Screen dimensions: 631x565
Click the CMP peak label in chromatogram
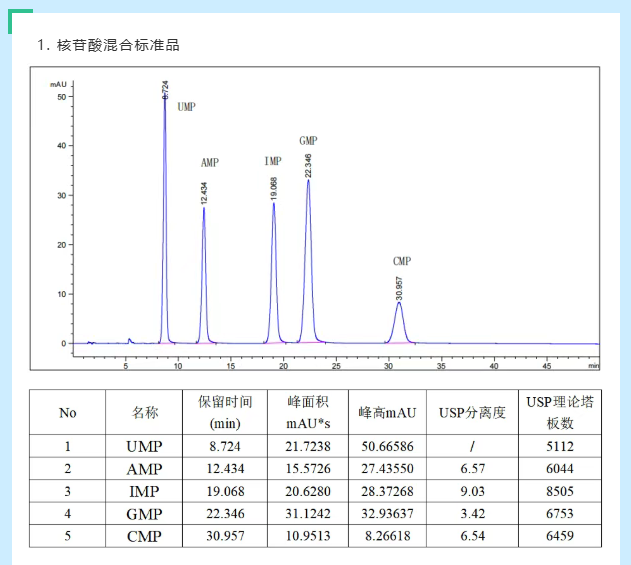tap(401, 261)
